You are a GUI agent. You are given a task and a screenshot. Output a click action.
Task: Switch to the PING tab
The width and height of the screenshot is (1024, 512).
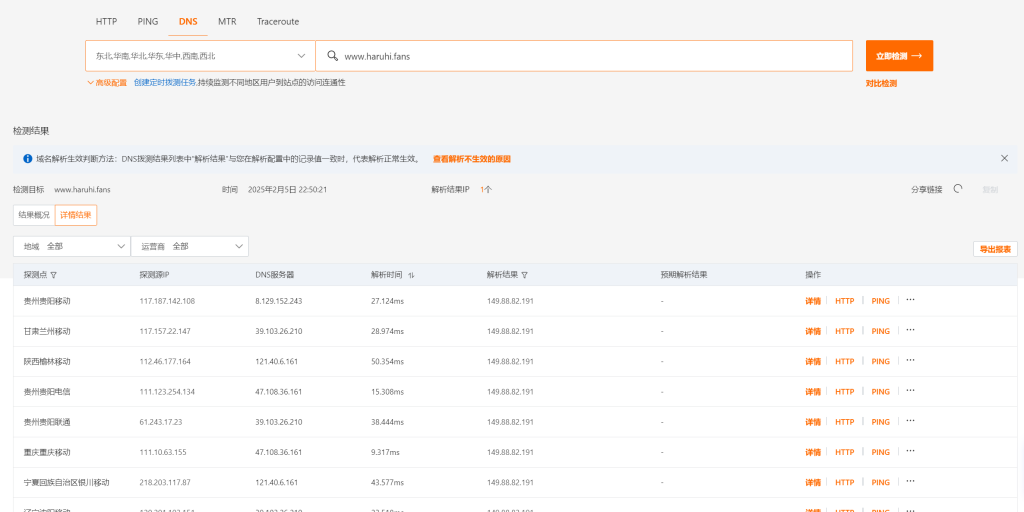(148, 22)
